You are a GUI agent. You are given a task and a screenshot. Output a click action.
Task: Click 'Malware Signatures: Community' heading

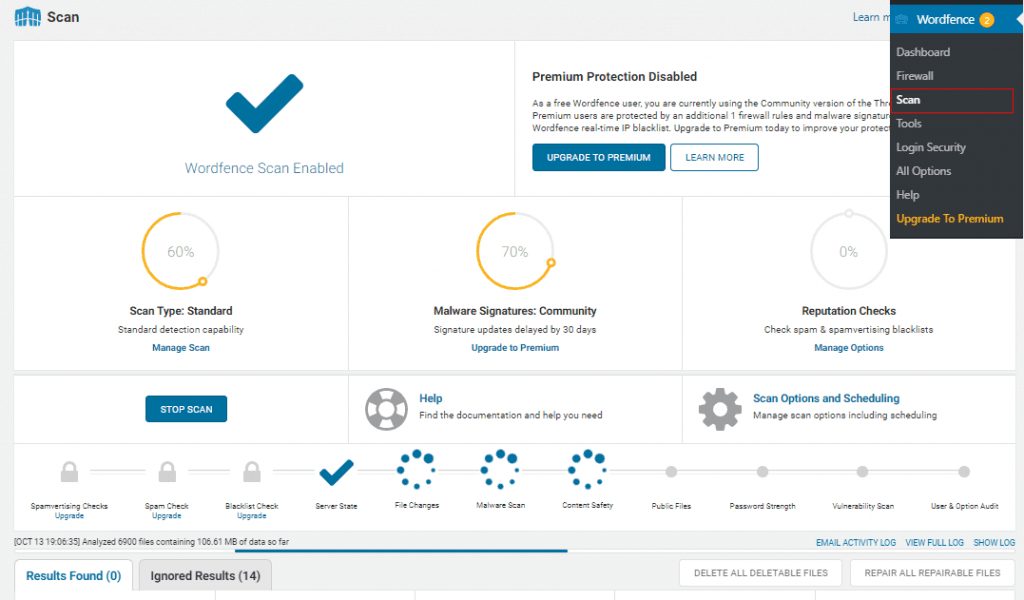[x=515, y=311]
